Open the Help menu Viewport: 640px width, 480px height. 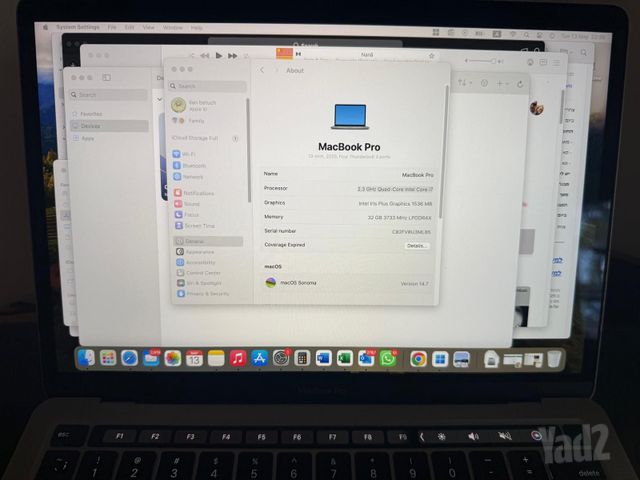(x=197, y=28)
